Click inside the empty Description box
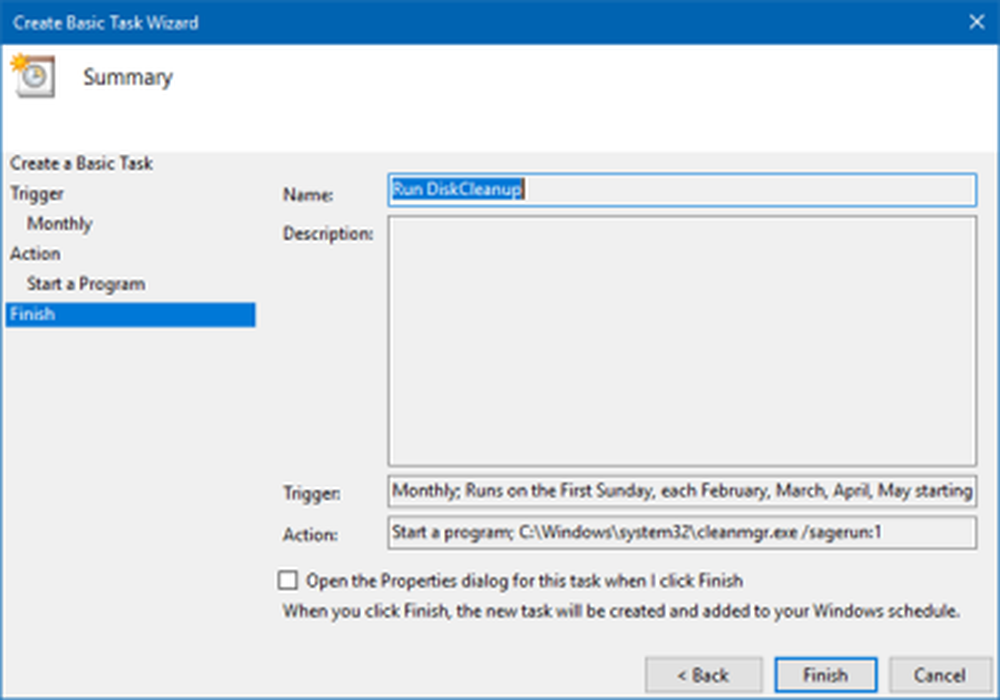 [681, 341]
